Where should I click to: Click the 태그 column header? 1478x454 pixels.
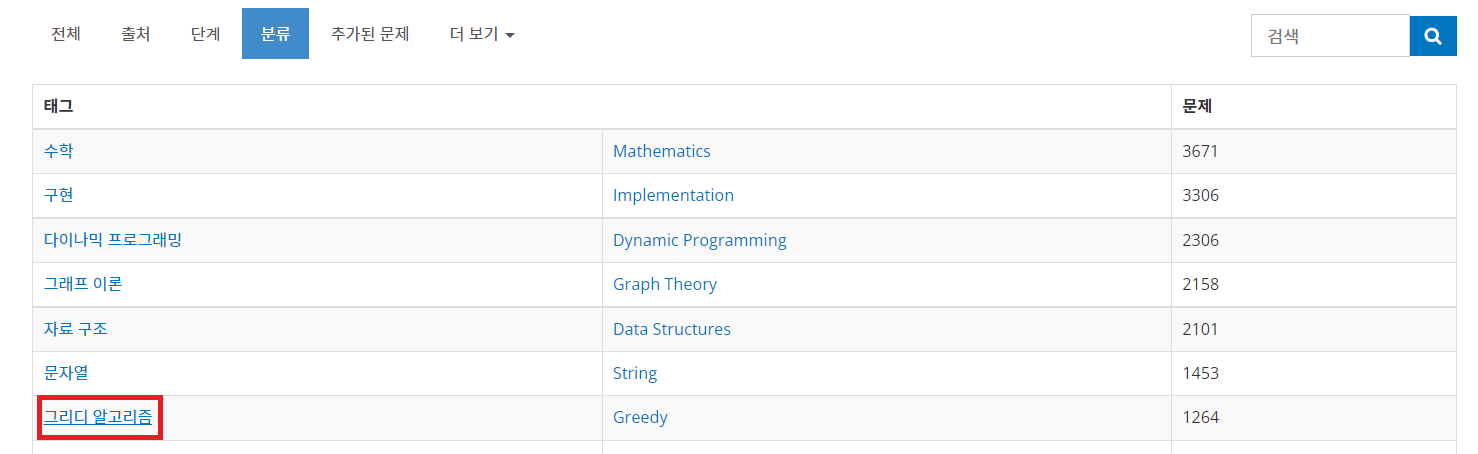(58, 106)
